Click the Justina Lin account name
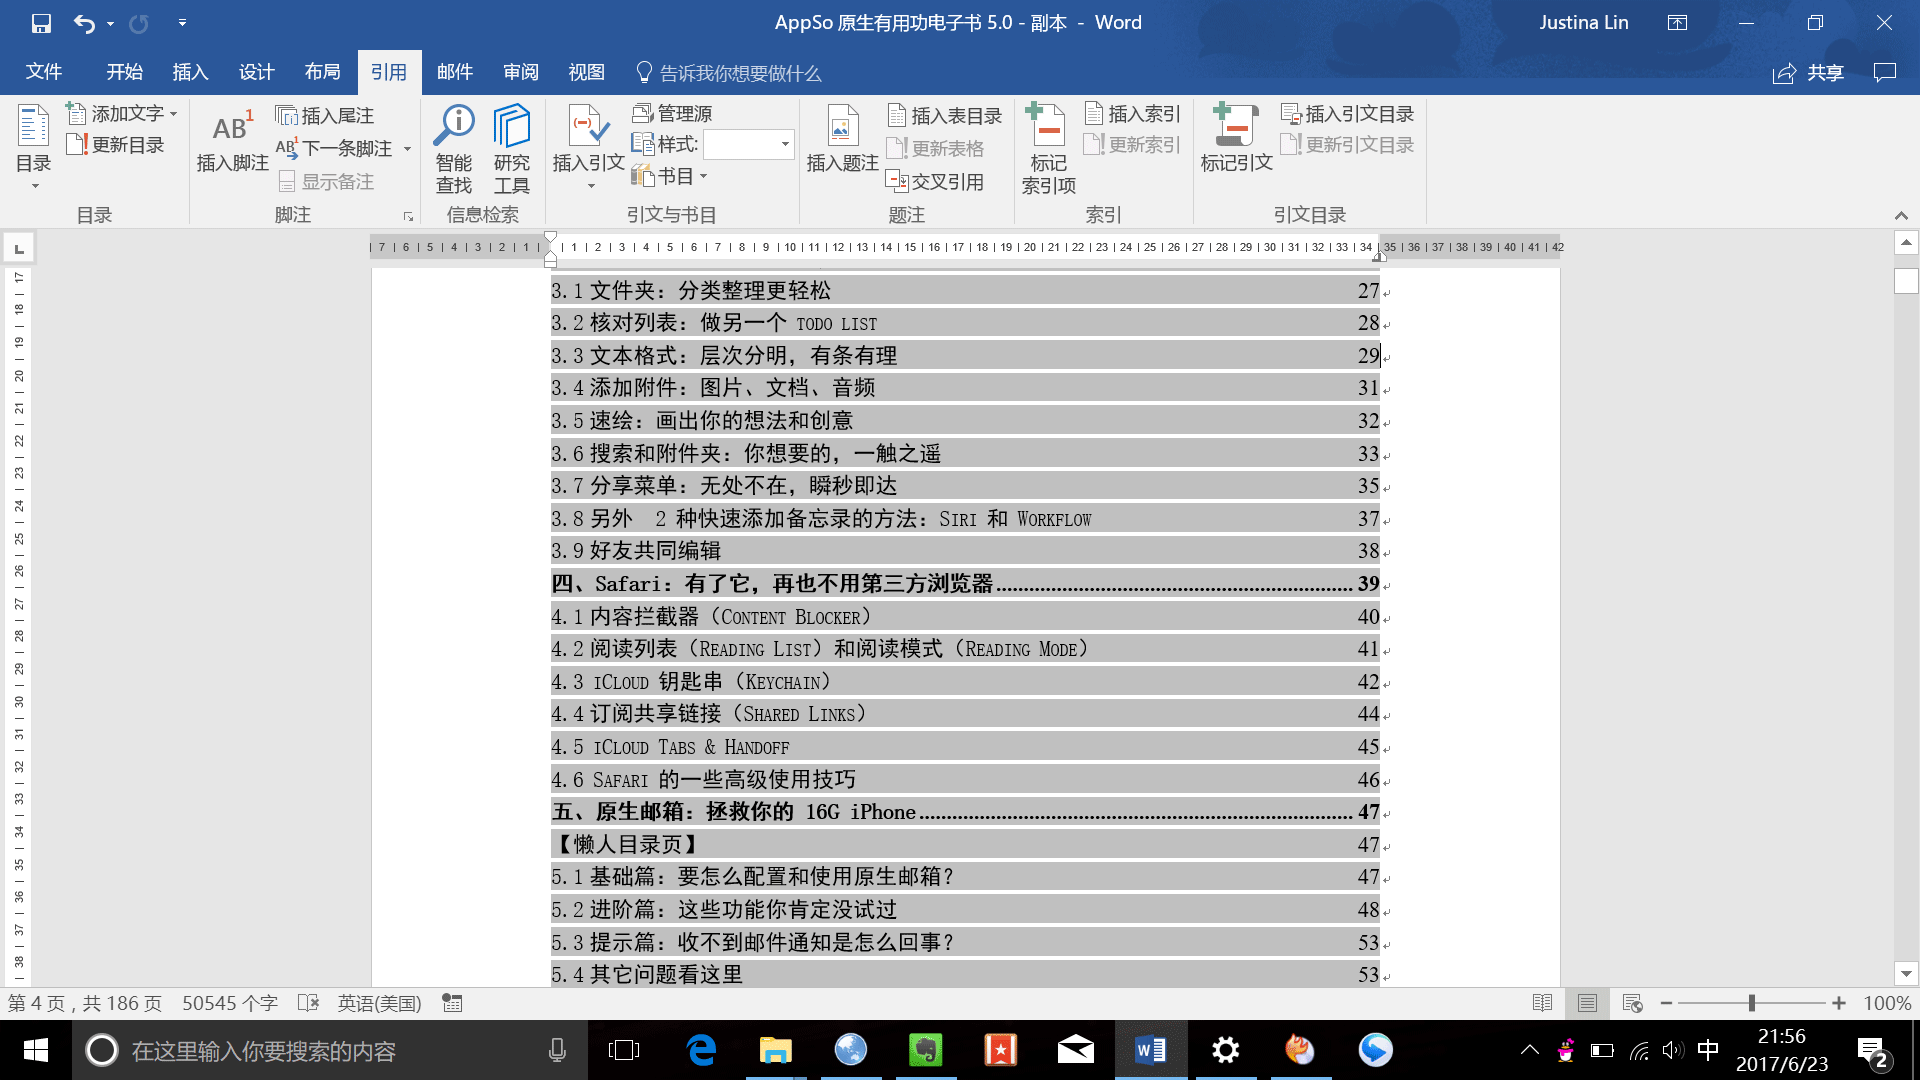 (x=1584, y=23)
